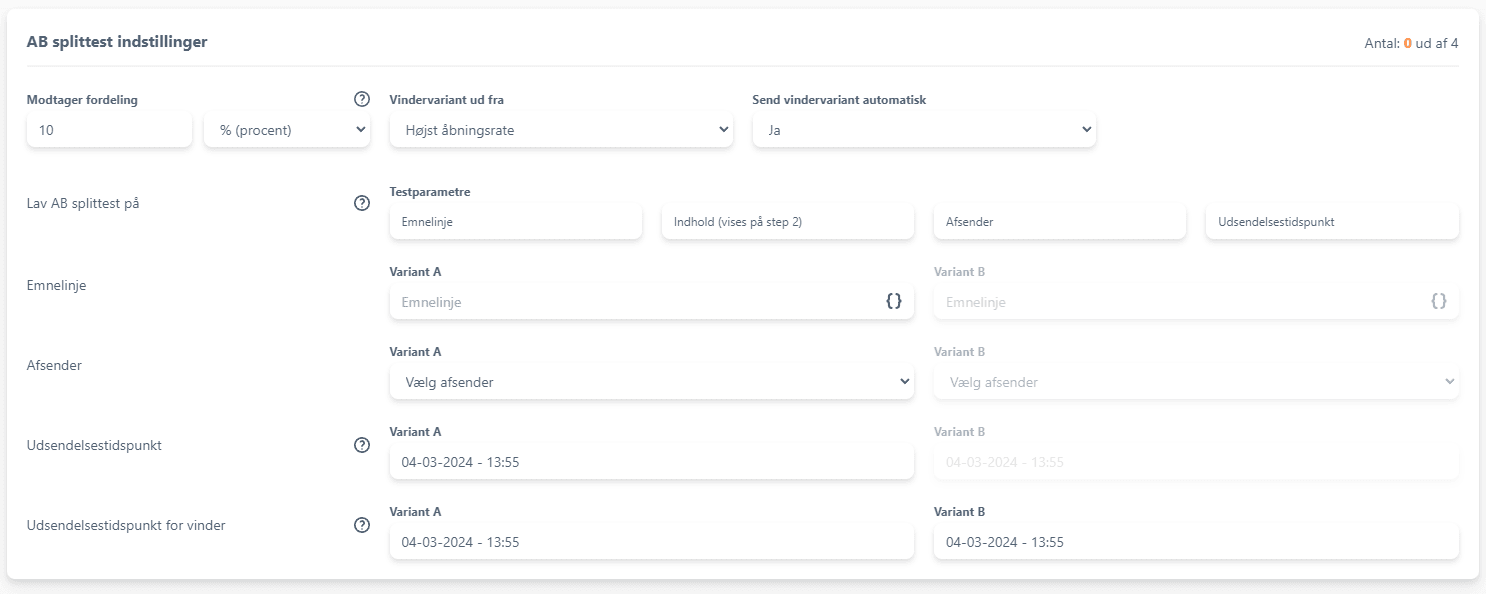The height and width of the screenshot is (594, 1486).
Task: Click Variant A Emnelinje text field
Action: coord(635,302)
